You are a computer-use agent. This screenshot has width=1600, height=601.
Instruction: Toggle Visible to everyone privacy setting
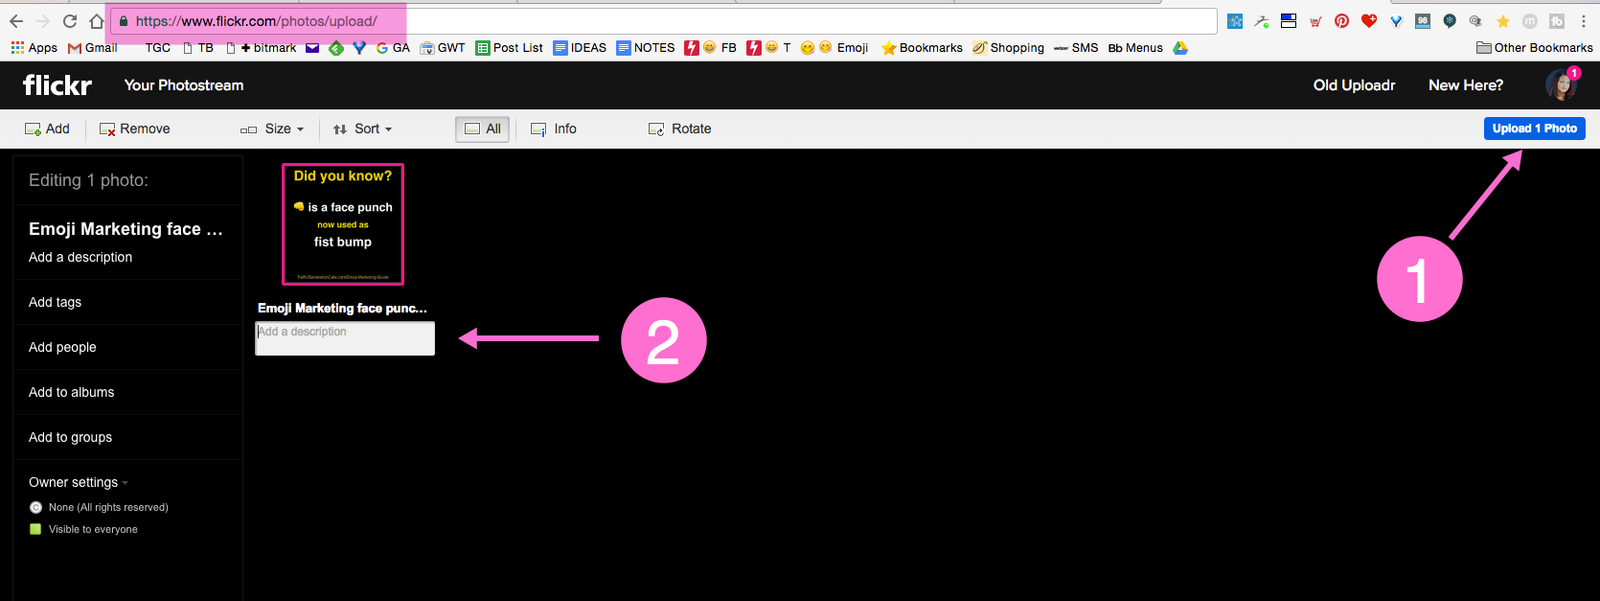[36, 530]
